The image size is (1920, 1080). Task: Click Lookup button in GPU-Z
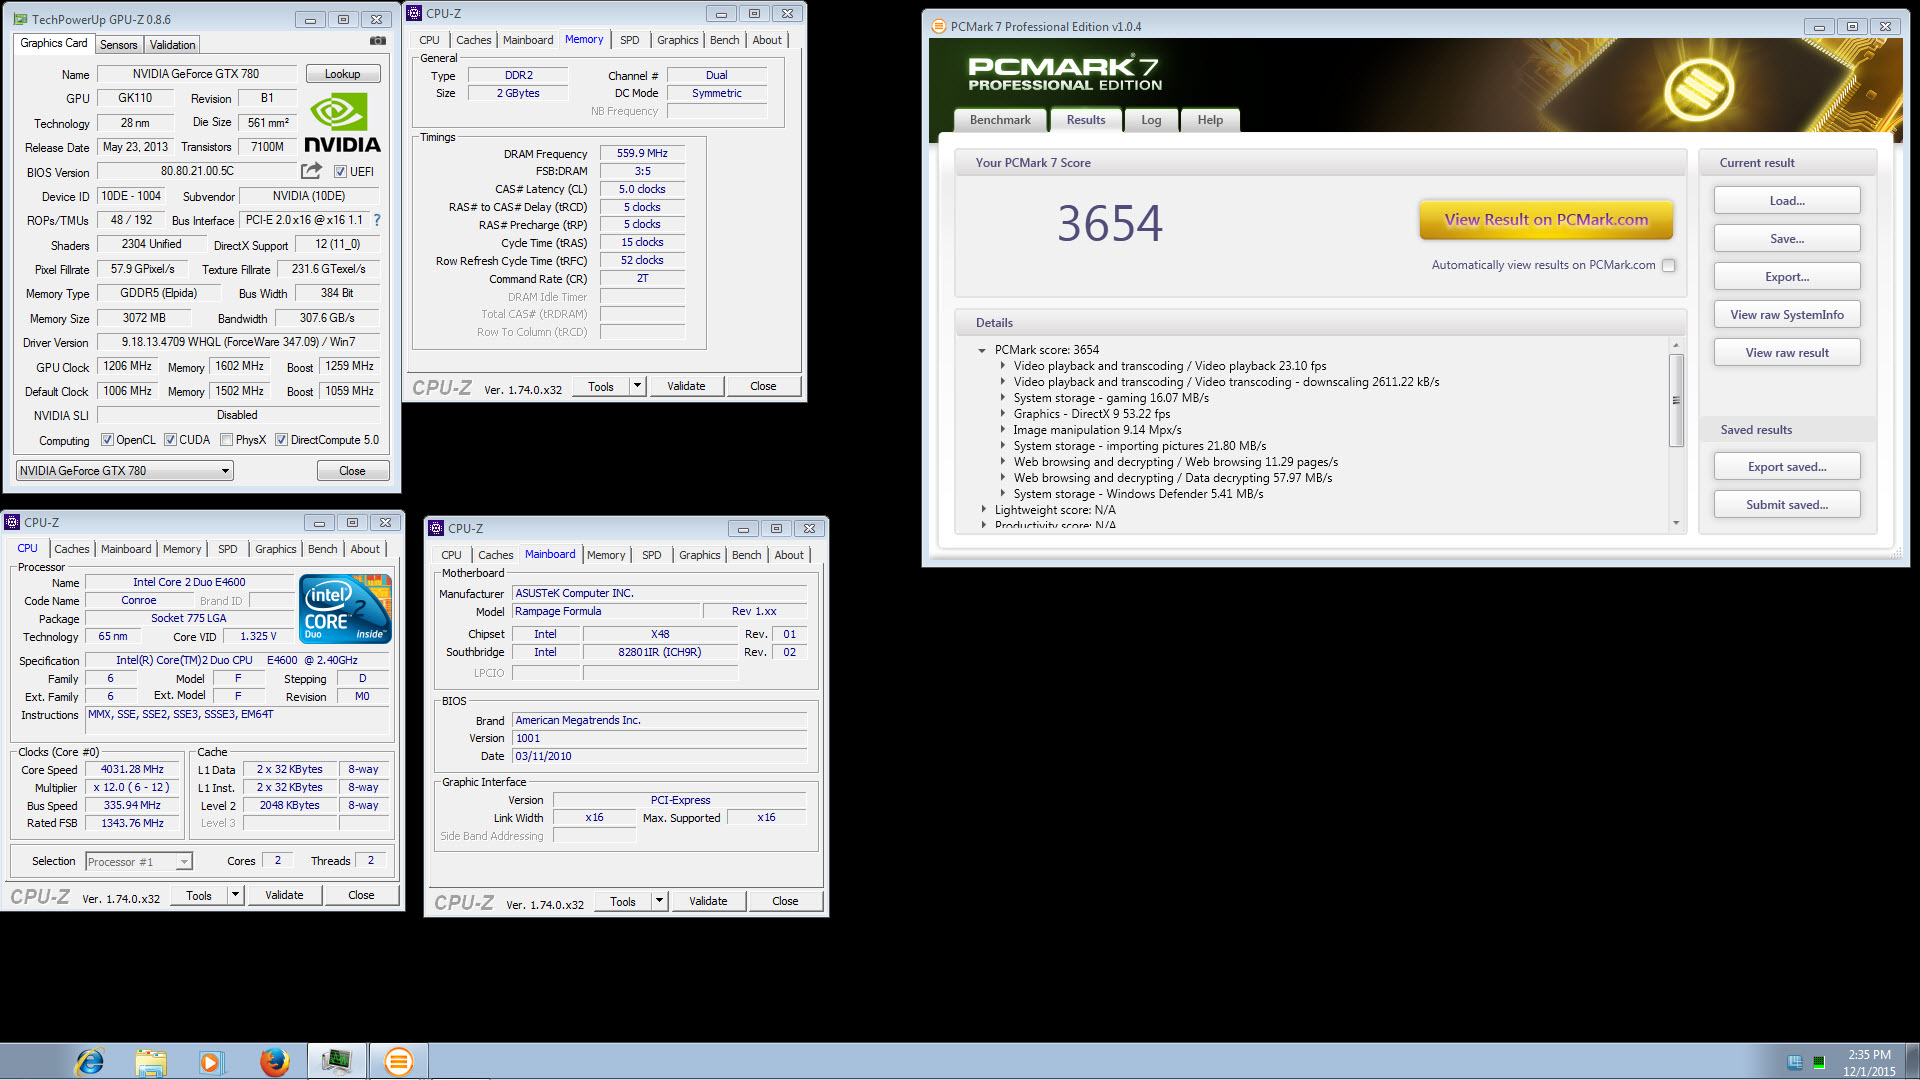click(342, 74)
